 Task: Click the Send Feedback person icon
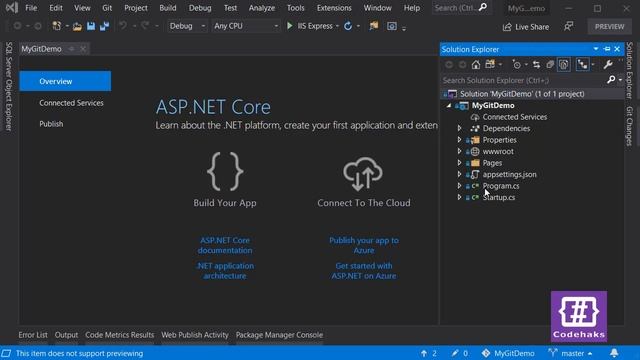click(x=568, y=27)
